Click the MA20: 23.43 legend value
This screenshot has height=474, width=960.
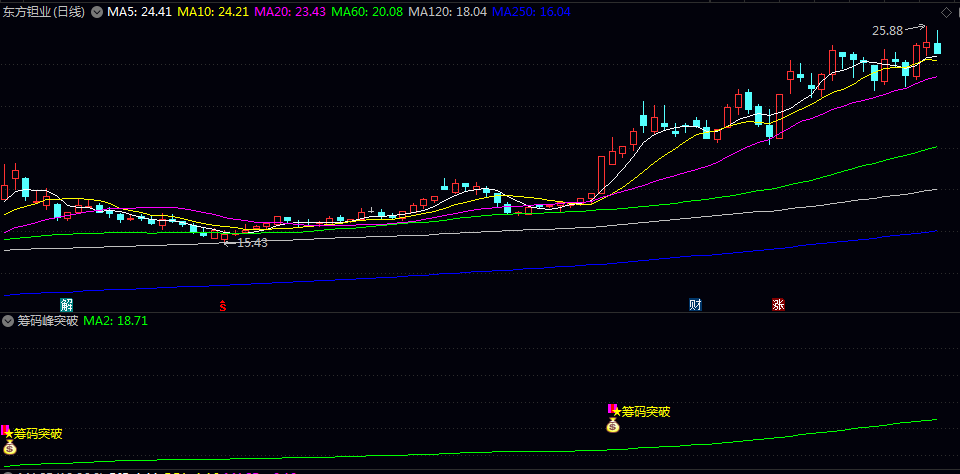290,12
